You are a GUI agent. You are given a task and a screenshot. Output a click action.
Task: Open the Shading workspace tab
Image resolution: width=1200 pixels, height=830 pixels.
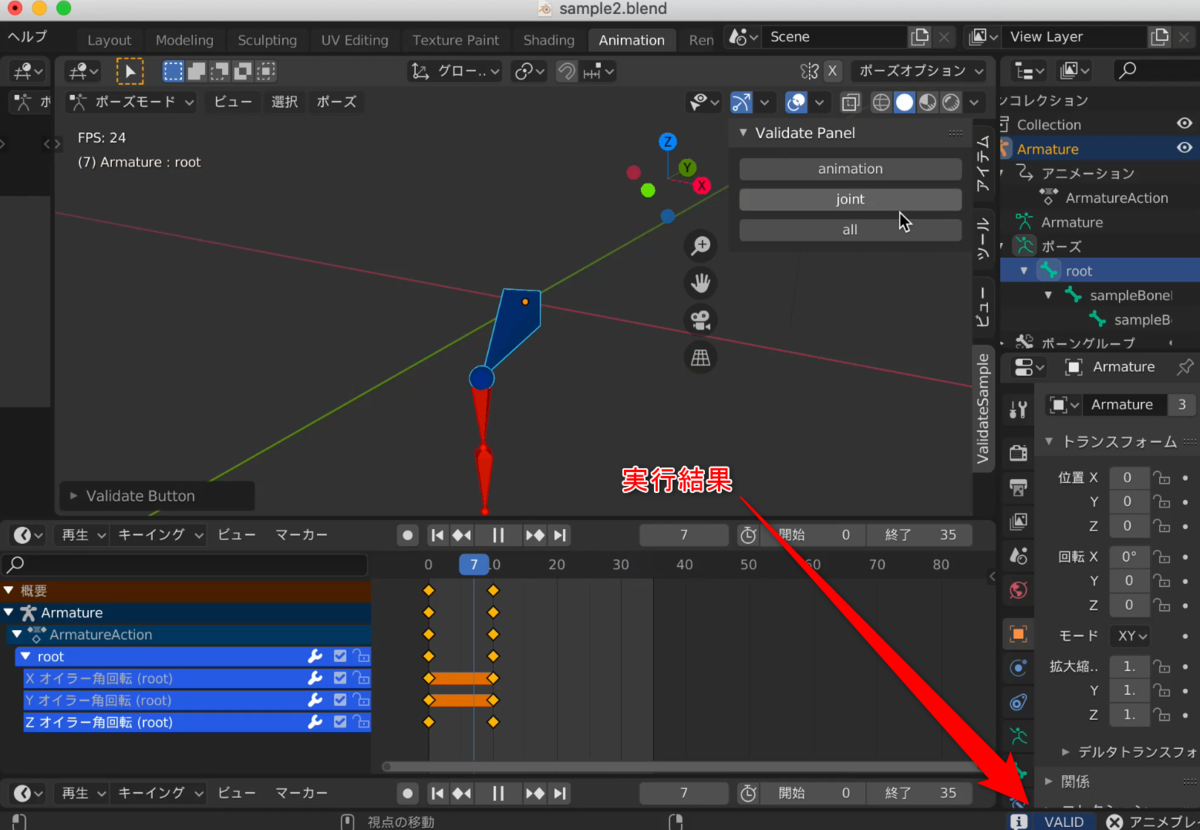point(548,40)
